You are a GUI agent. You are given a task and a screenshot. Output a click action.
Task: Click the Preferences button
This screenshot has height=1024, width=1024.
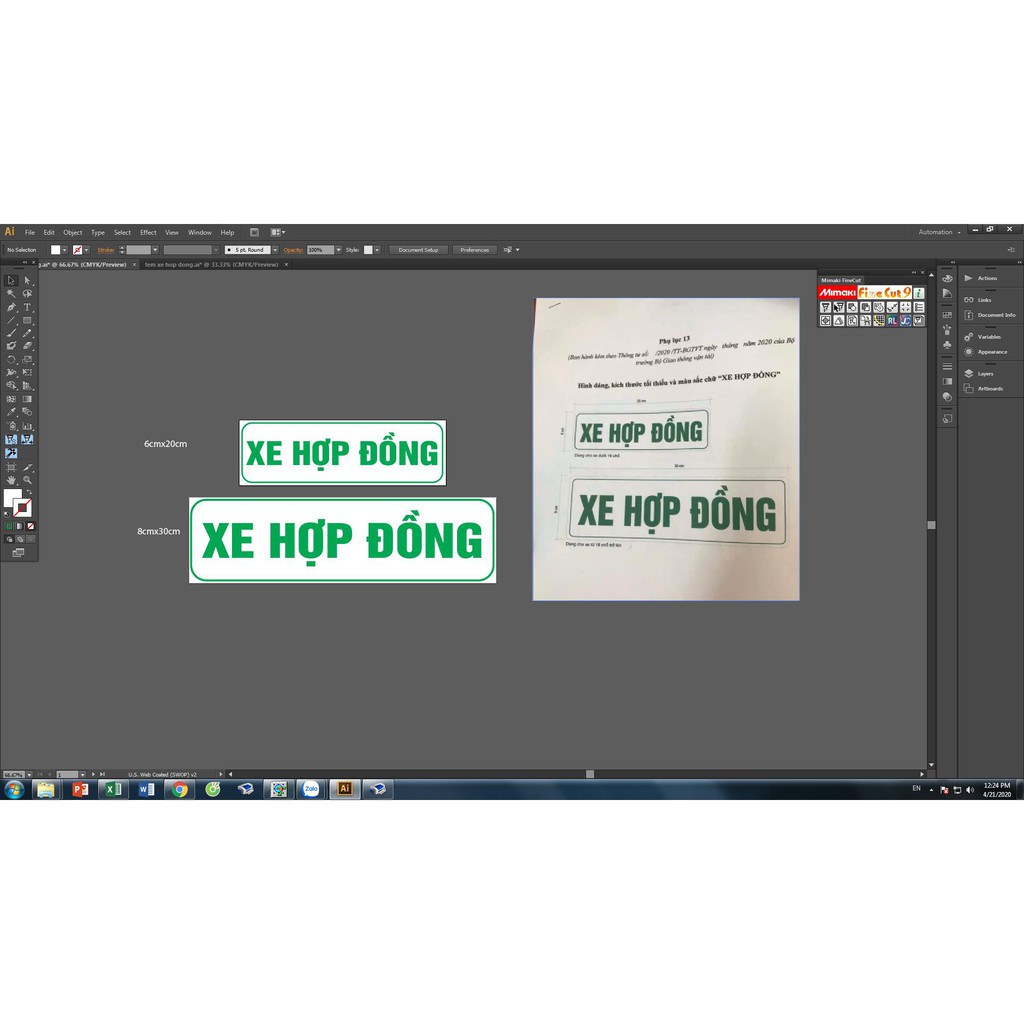point(474,250)
